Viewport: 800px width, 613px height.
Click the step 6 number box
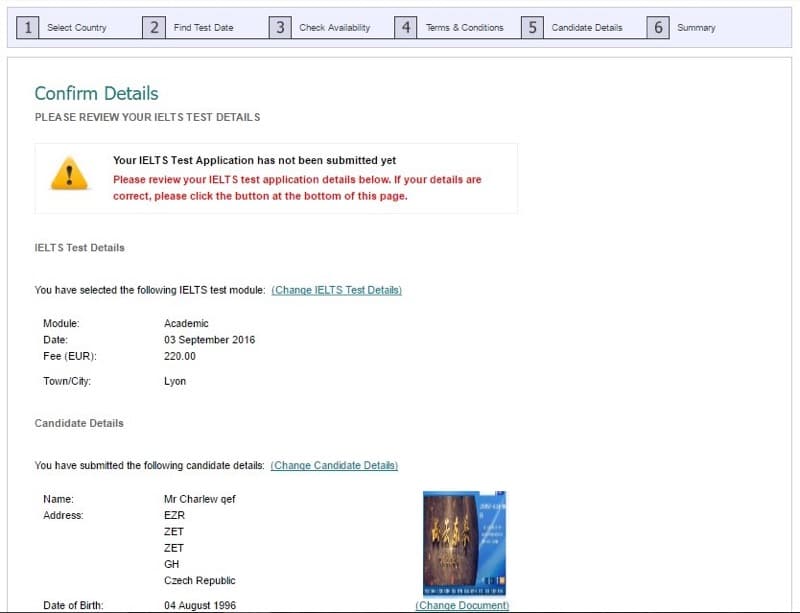coord(658,27)
